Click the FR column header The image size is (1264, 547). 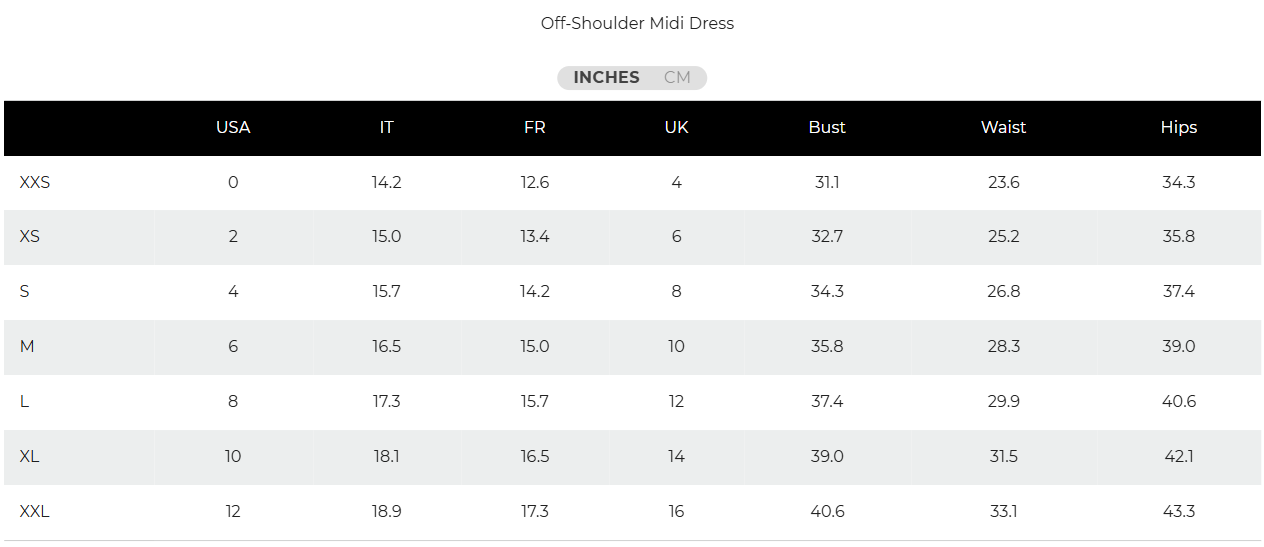(535, 128)
